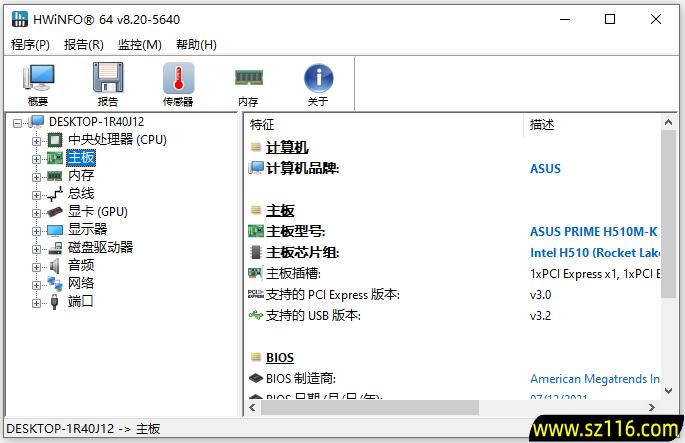
Task: Expand the 总线 tree node
Action: coord(36,195)
